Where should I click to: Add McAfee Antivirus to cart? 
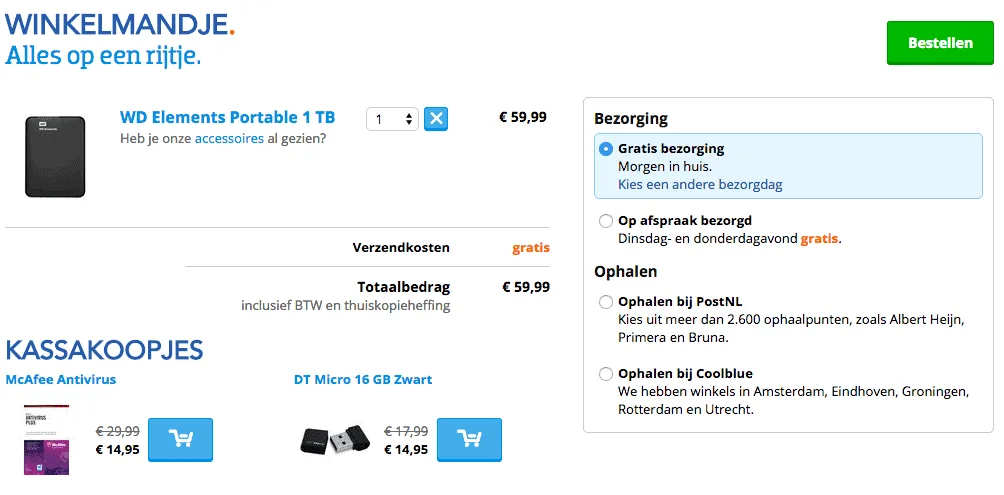point(180,439)
